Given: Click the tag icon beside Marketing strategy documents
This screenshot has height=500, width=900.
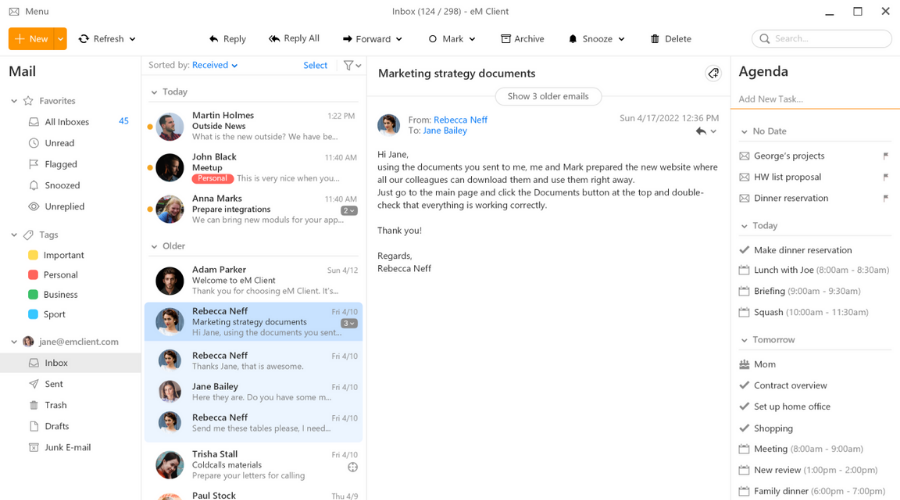Looking at the screenshot, I should click(x=713, y=73).
